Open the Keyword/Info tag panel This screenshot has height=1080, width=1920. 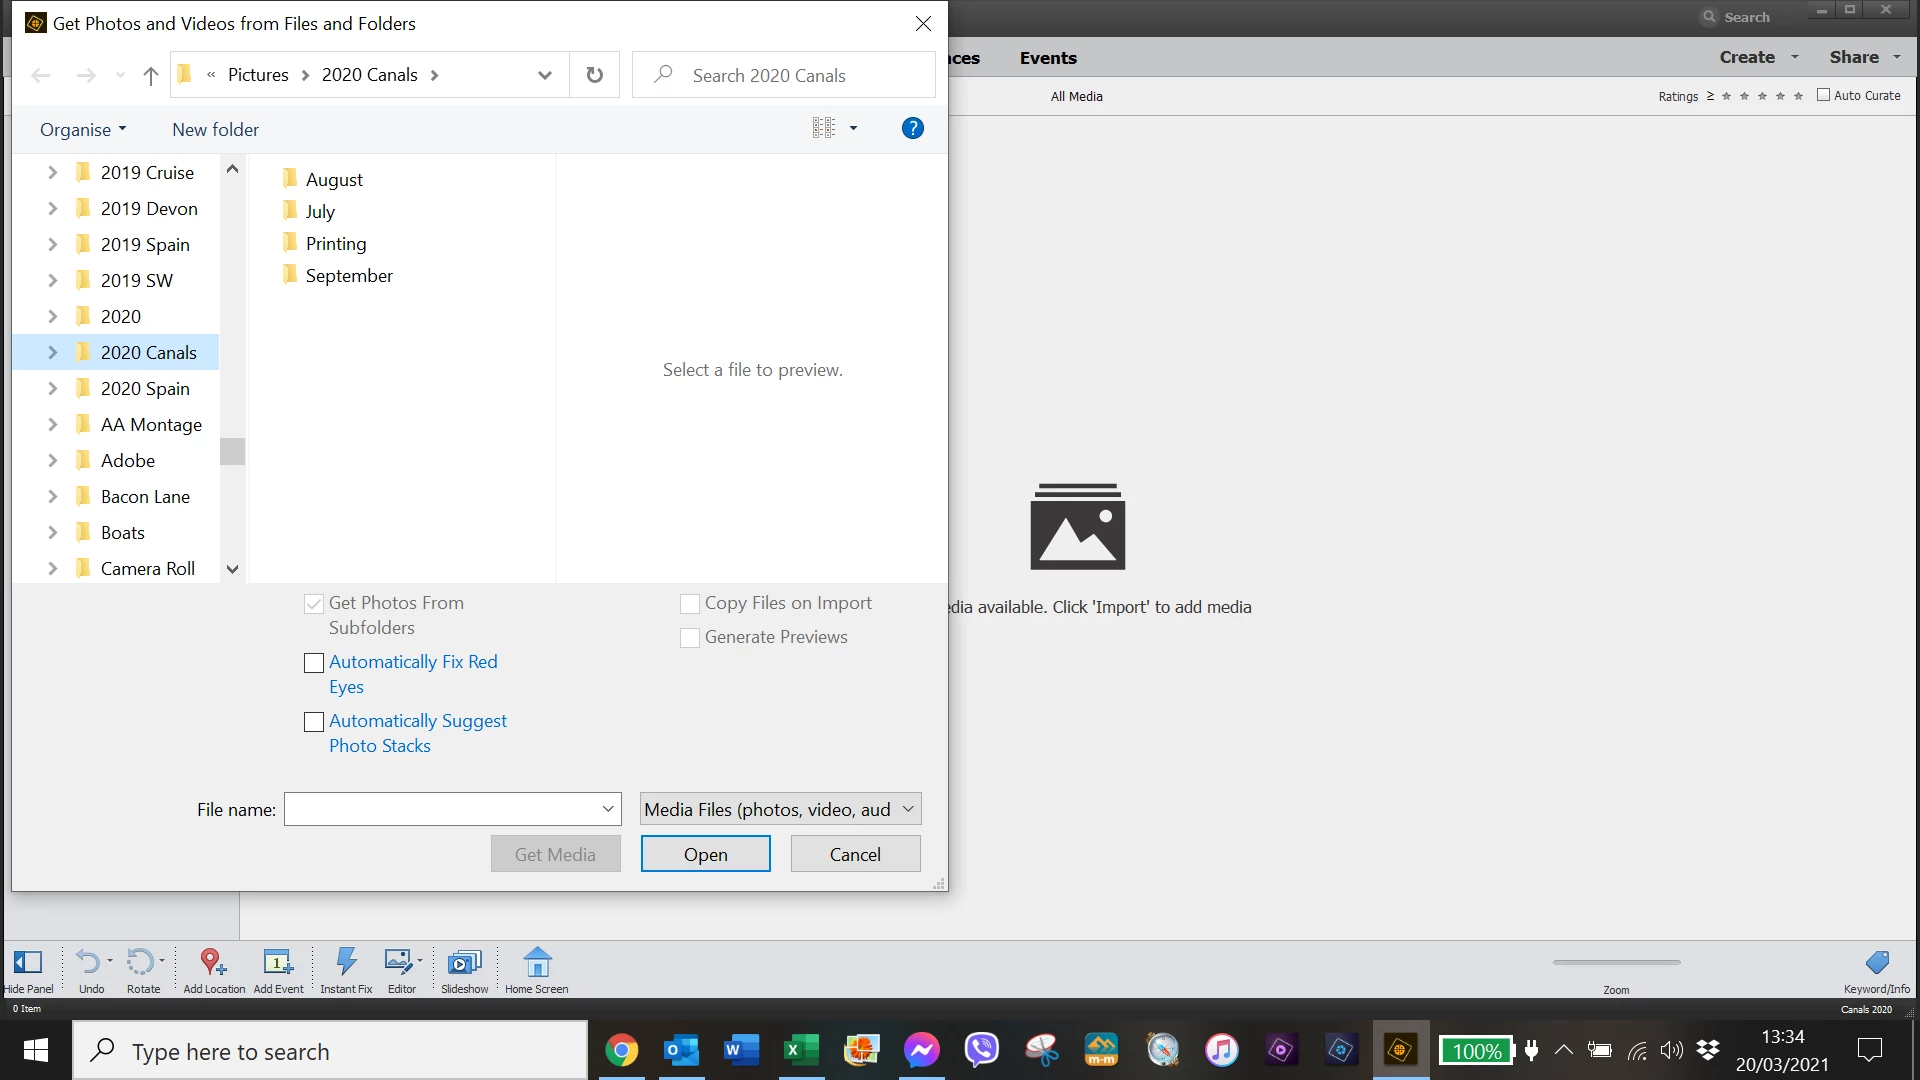coord(1877,962)
